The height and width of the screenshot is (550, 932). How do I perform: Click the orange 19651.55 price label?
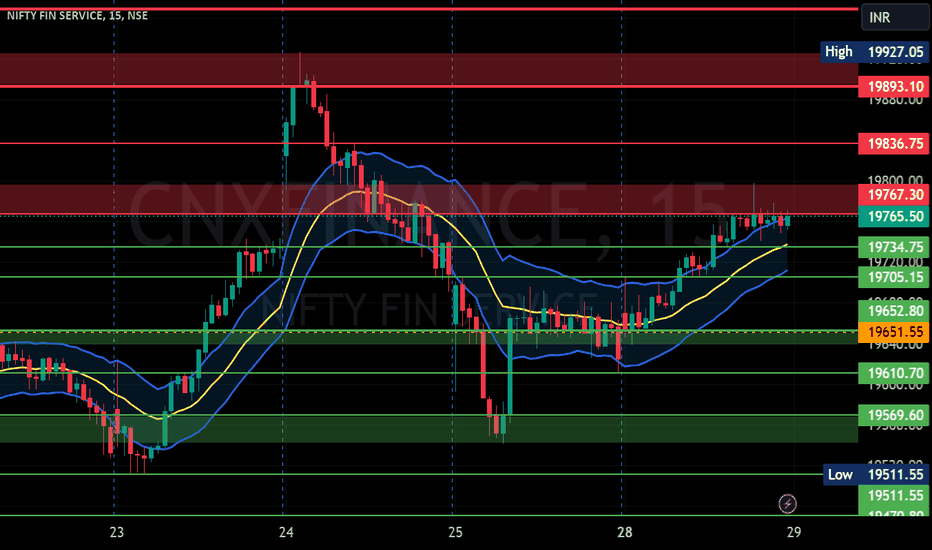pyautogui.click(x=895, y=332)
